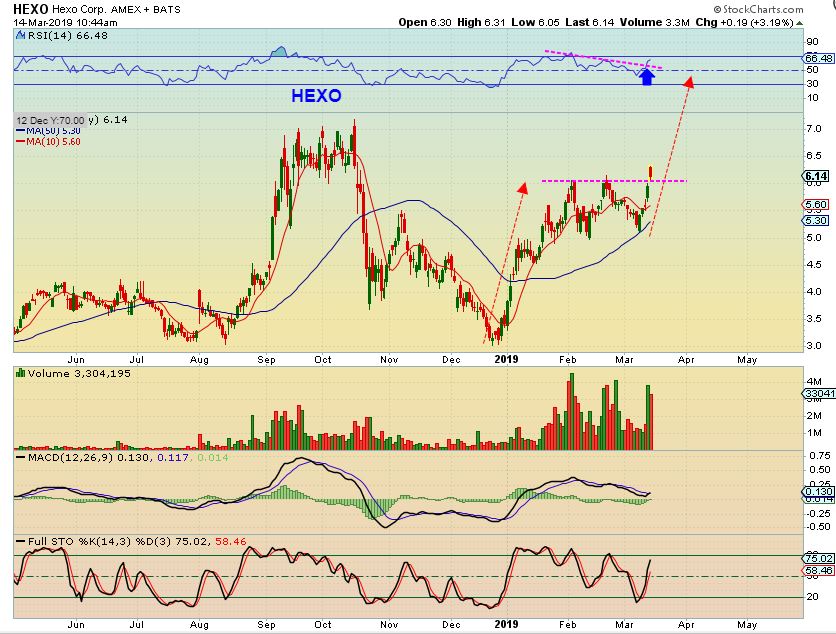Click the '14-Mar-2019 10:44am' timestamp

pyautogui.click(x=65, y=22)
